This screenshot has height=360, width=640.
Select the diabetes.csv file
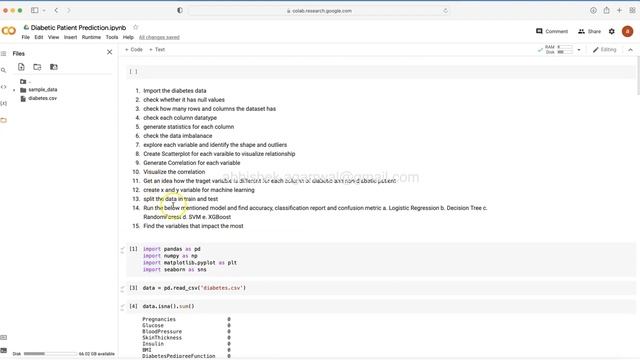[42, 98]
